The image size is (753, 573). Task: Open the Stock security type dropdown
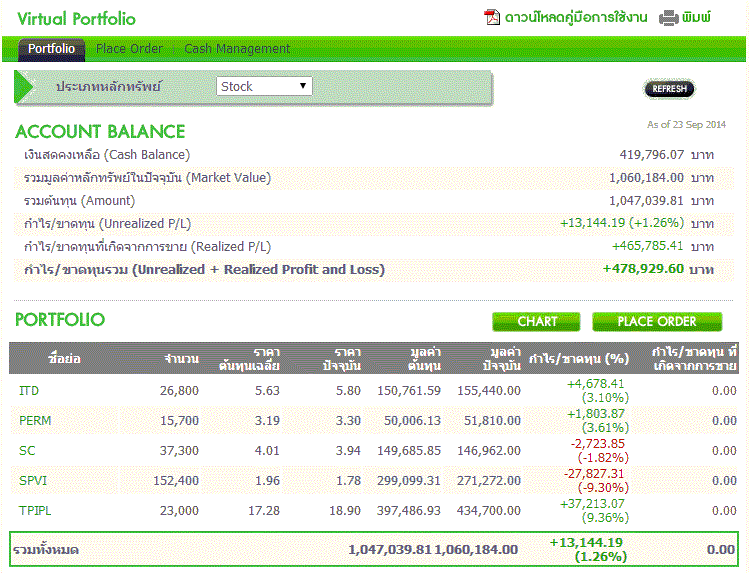[264, 87]
